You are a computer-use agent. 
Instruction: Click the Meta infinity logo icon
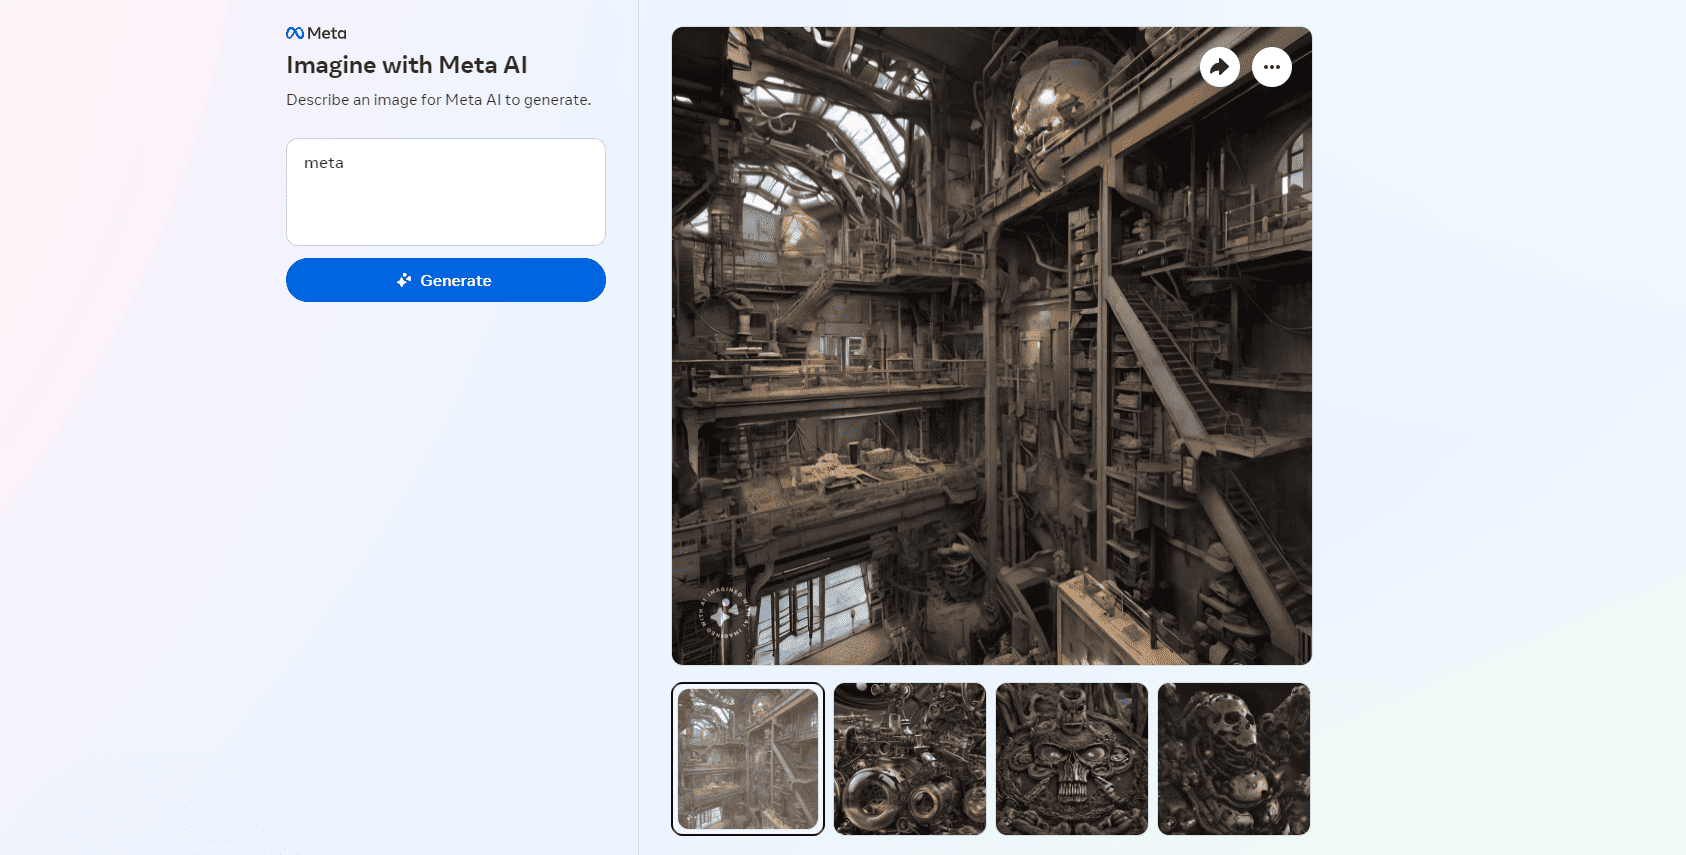tap(295, 33)
